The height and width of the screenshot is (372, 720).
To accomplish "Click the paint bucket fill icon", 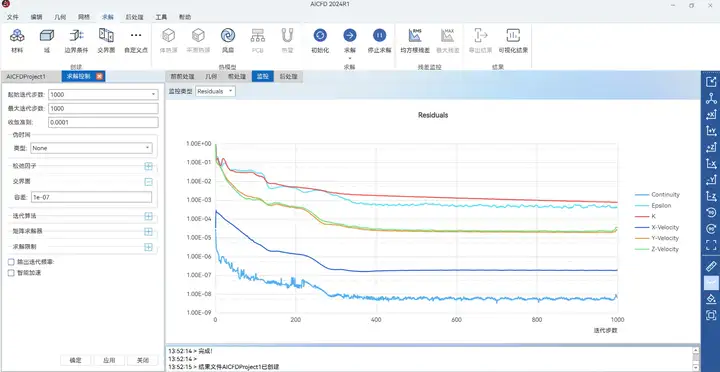I will (x=711, y=299).
